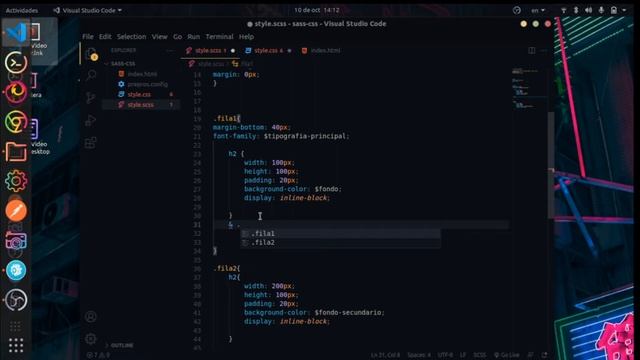
Task: Open the Source Control view
Action: [91, 98]
